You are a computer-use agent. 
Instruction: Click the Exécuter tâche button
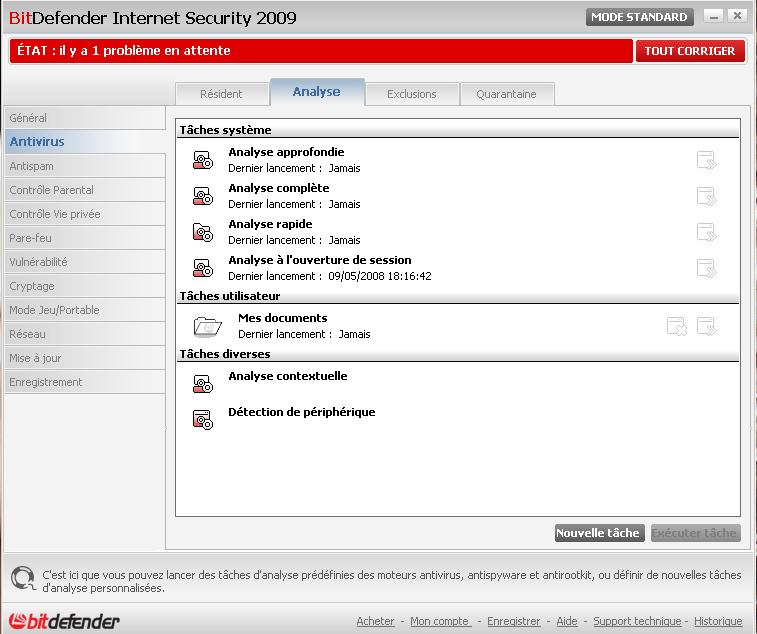point(695,533)
